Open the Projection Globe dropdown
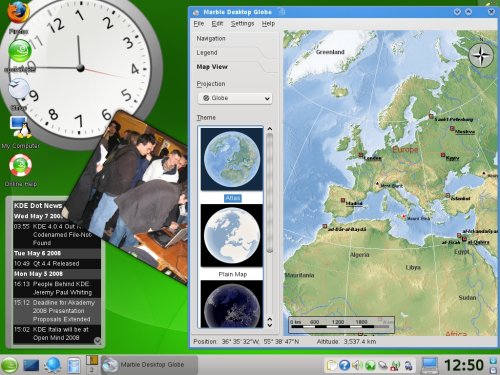Screen dimensions: 500x375 (x=235, y=98)
